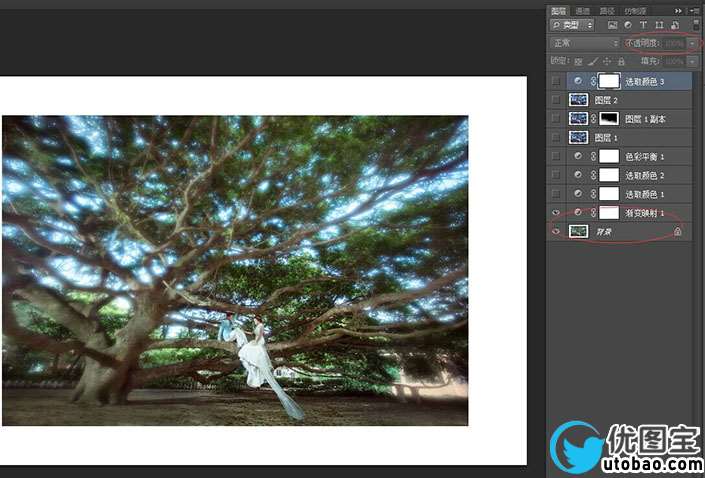Switch to the 图层 tab
Image resolution: width=705 pixels, height=478 pixels.
click(x=559, y=11)
